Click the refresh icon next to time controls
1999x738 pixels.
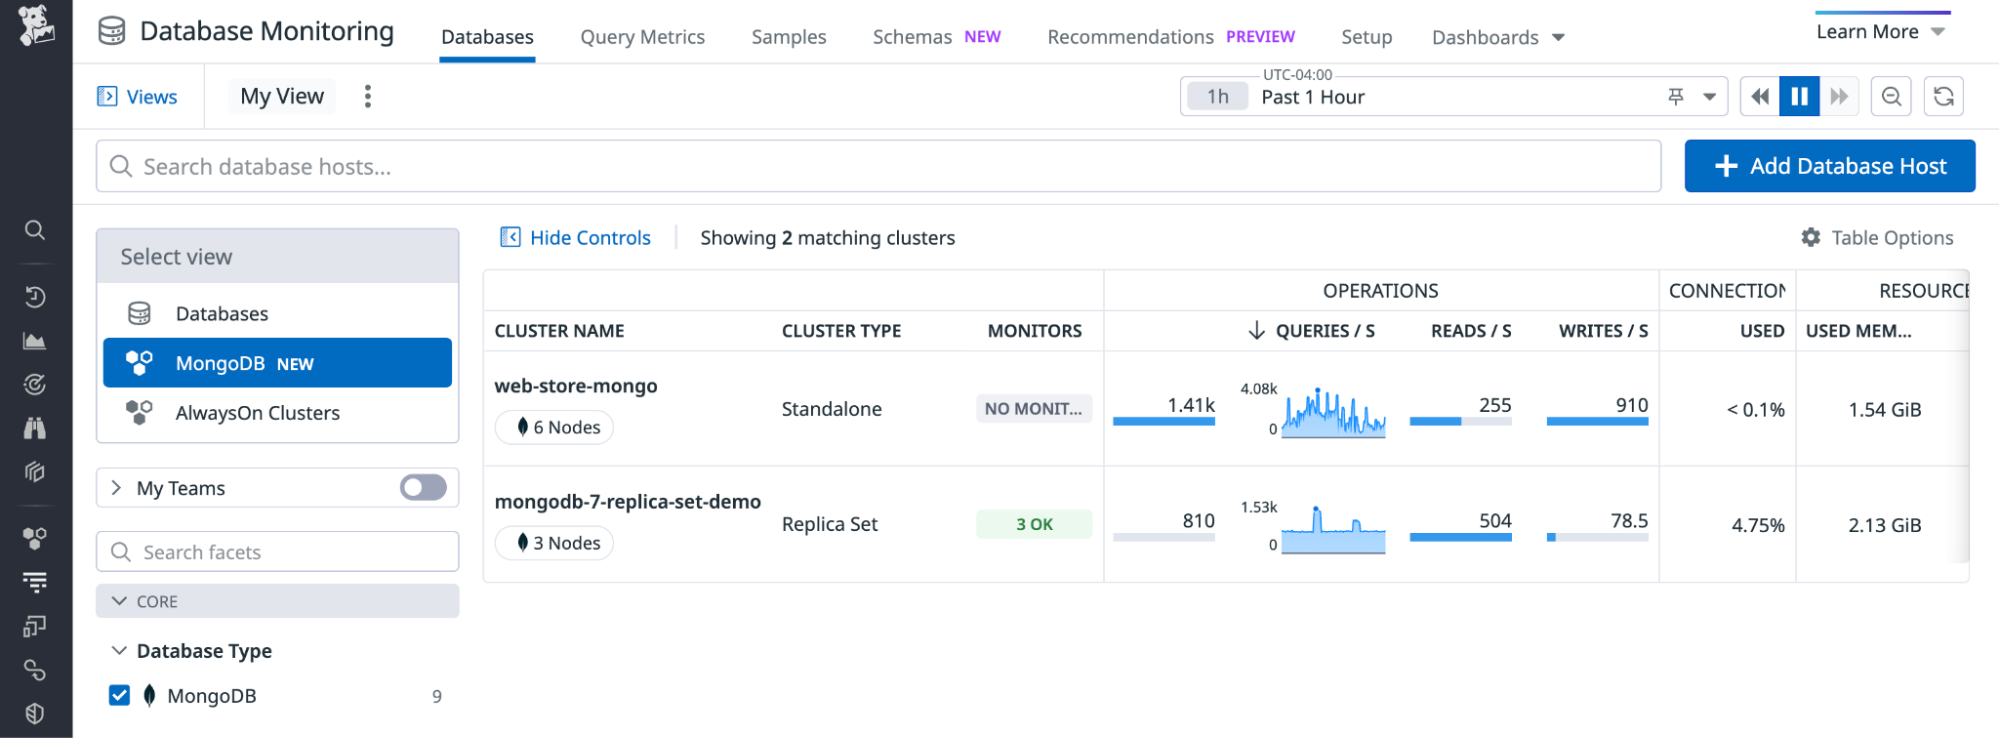1943,97
